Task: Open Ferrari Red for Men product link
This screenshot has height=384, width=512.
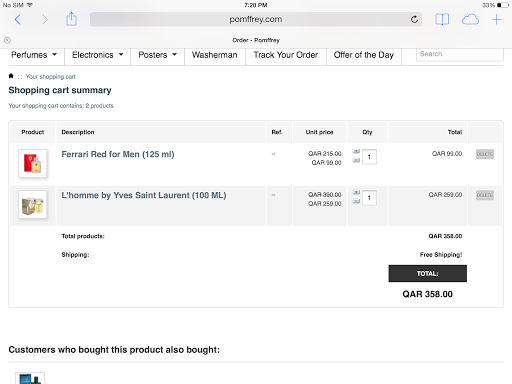Action: click(118, 154)
